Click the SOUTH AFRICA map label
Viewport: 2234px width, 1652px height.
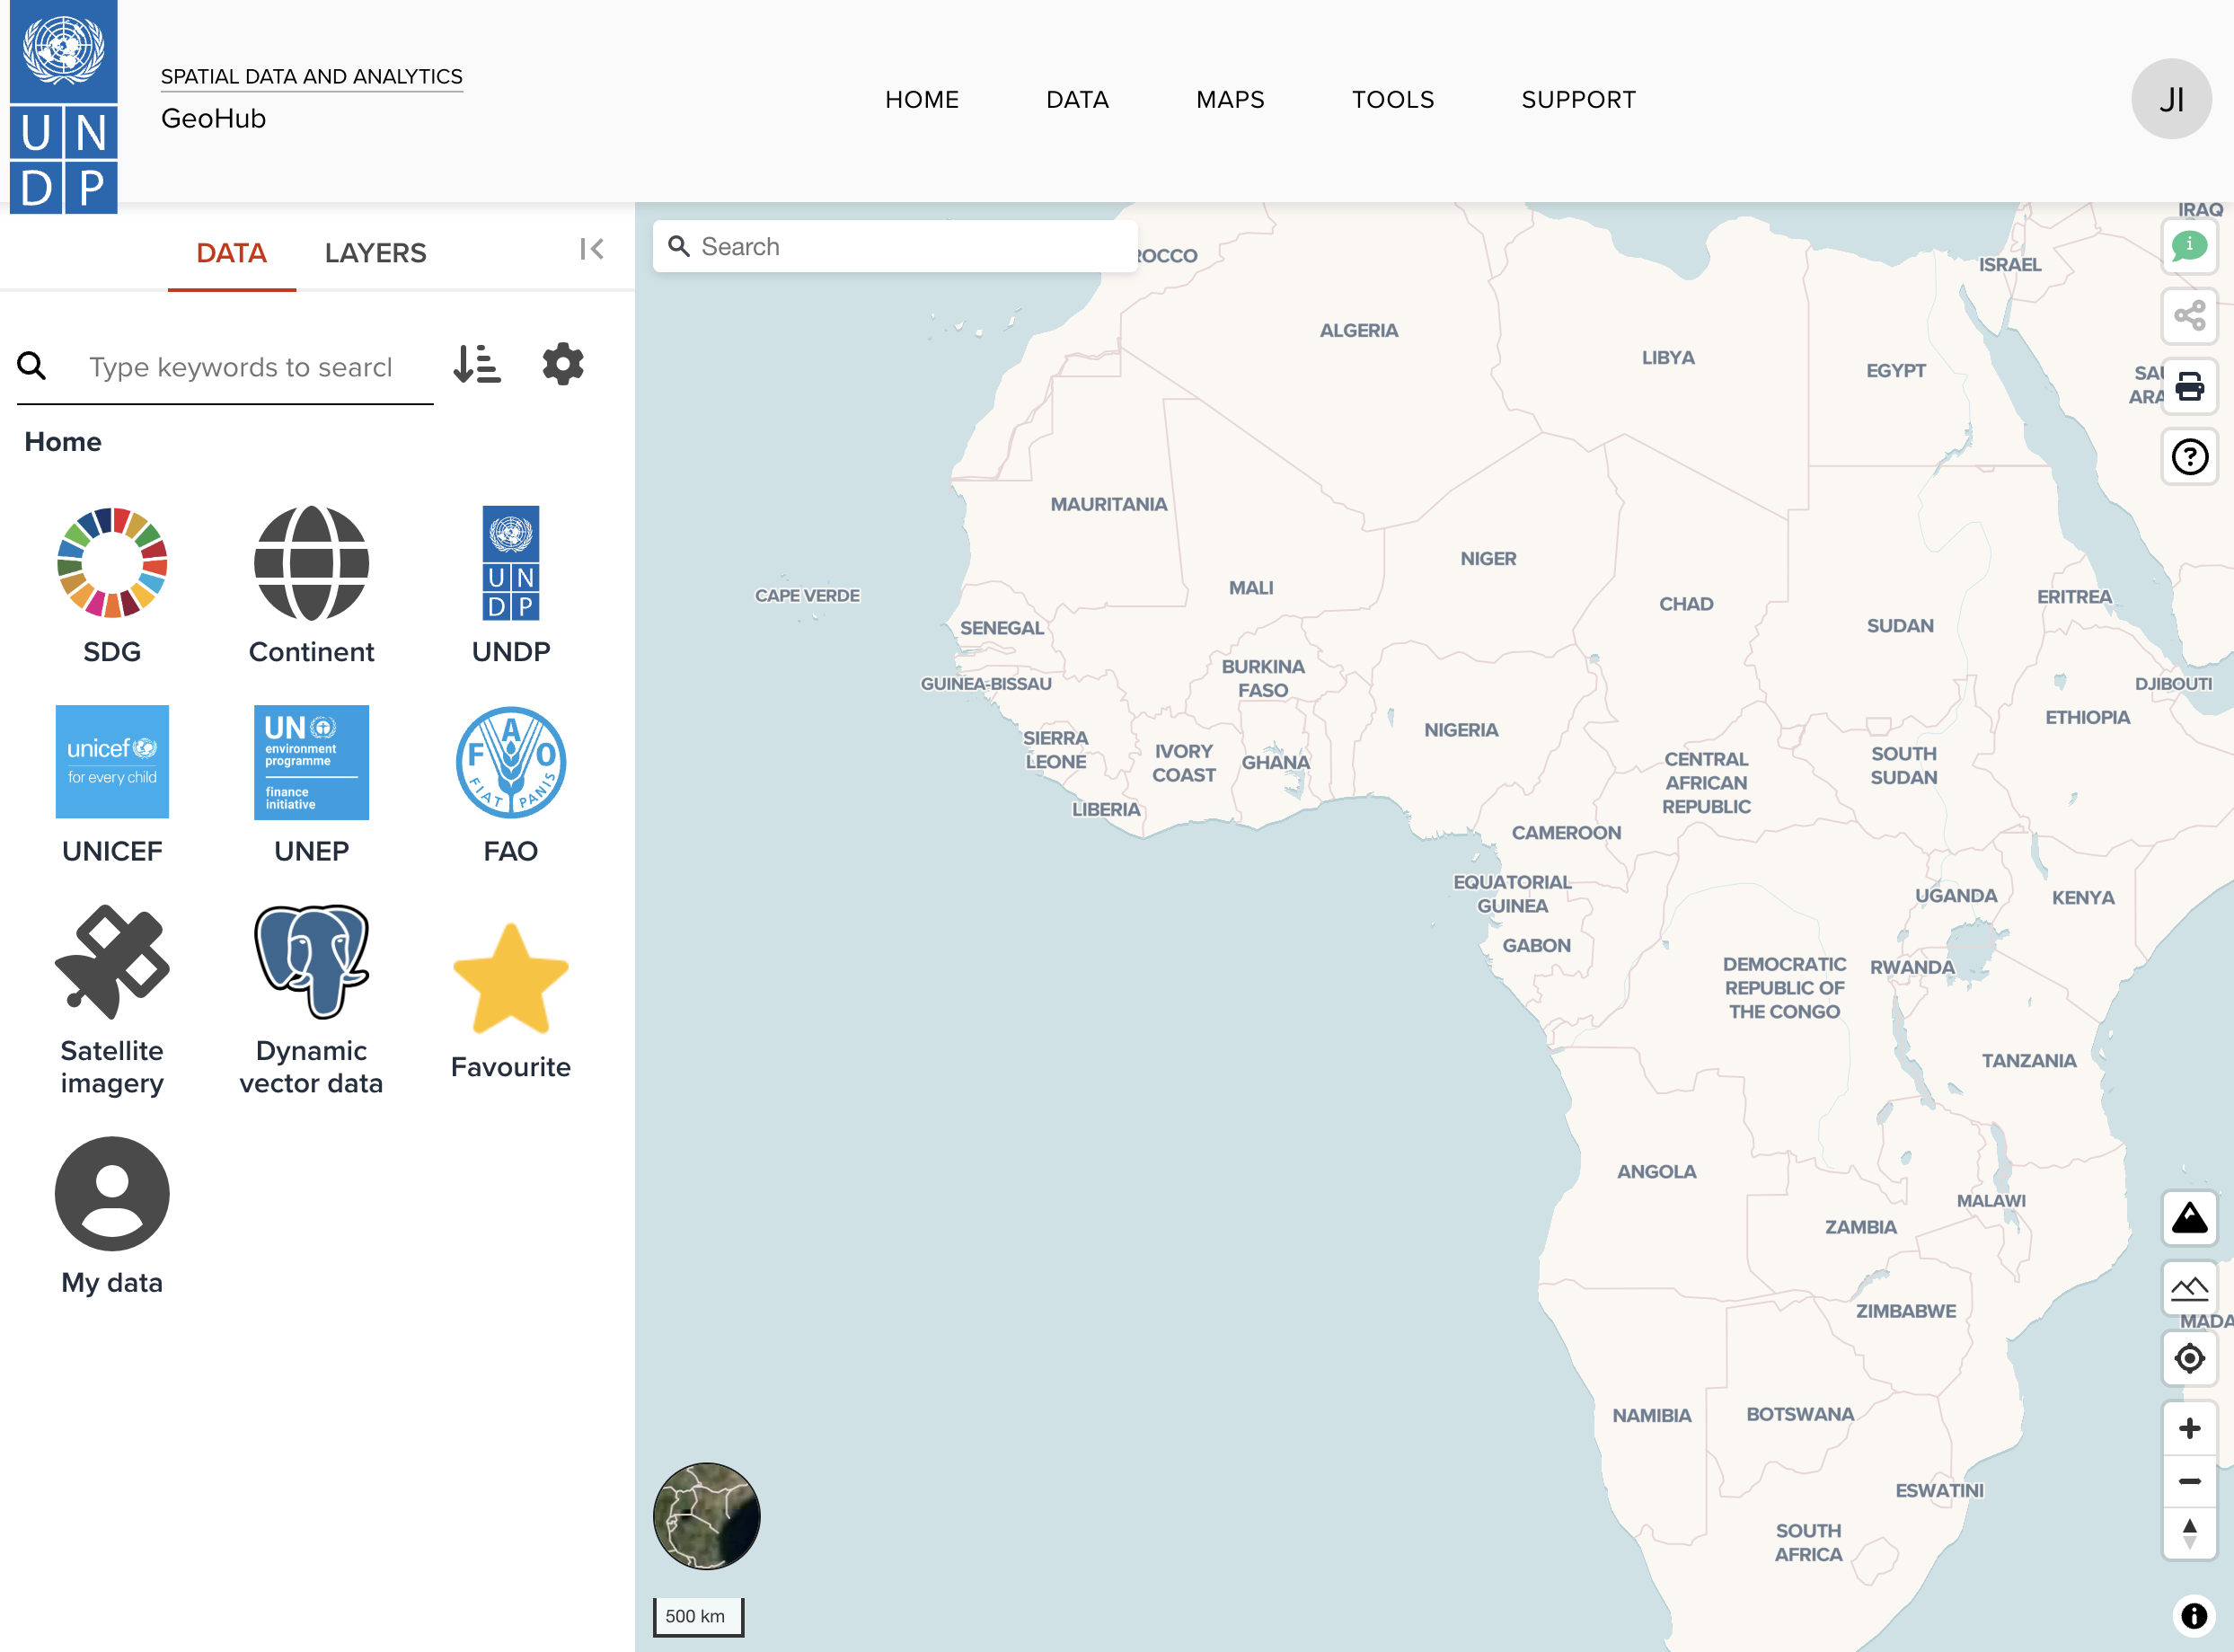[1808, 1542]
